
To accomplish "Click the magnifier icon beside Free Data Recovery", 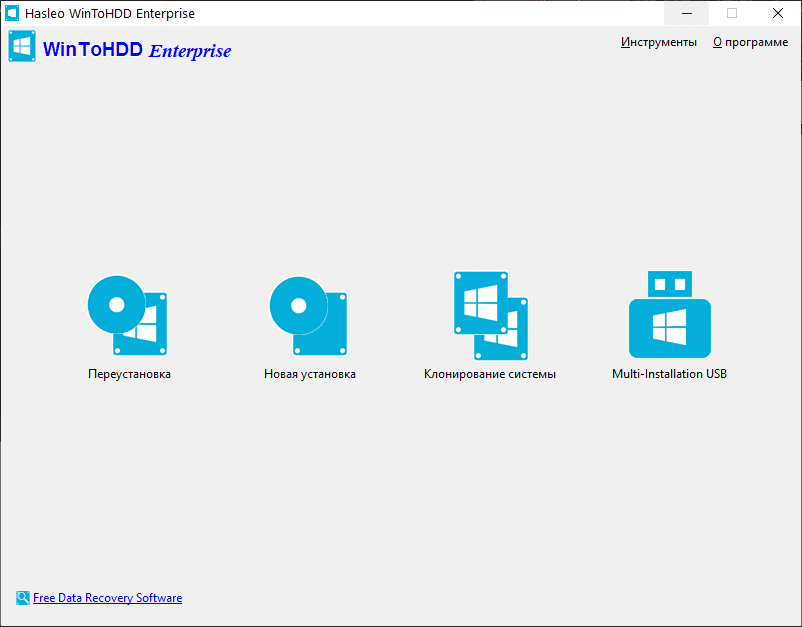I will click(x=23, y=598).
